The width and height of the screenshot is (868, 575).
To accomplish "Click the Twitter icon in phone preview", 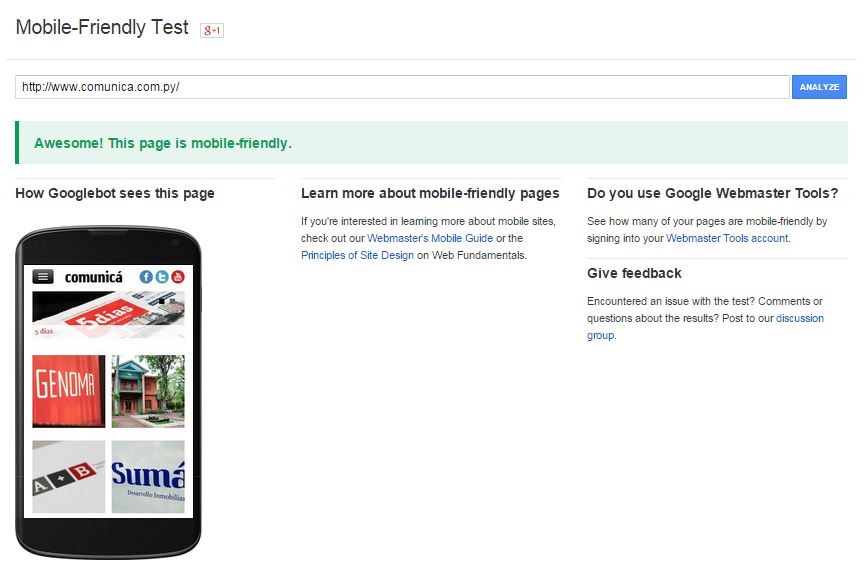I will [162, 277].
